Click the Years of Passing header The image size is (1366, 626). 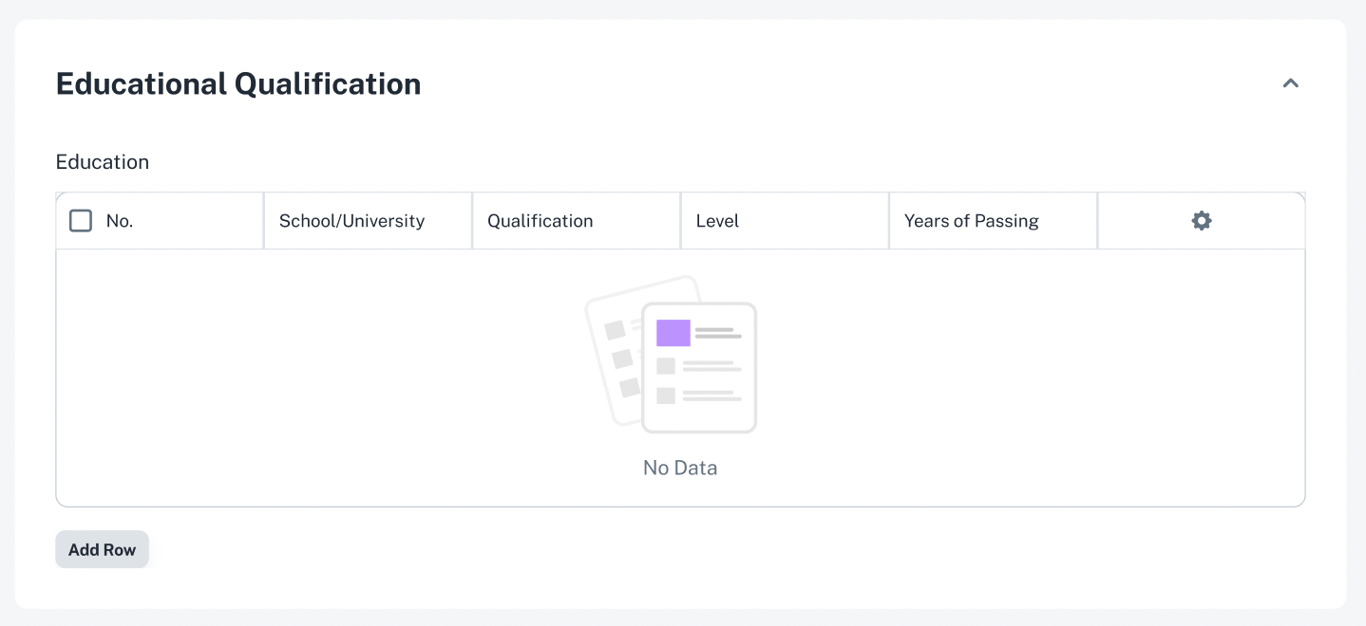[971, 221]
